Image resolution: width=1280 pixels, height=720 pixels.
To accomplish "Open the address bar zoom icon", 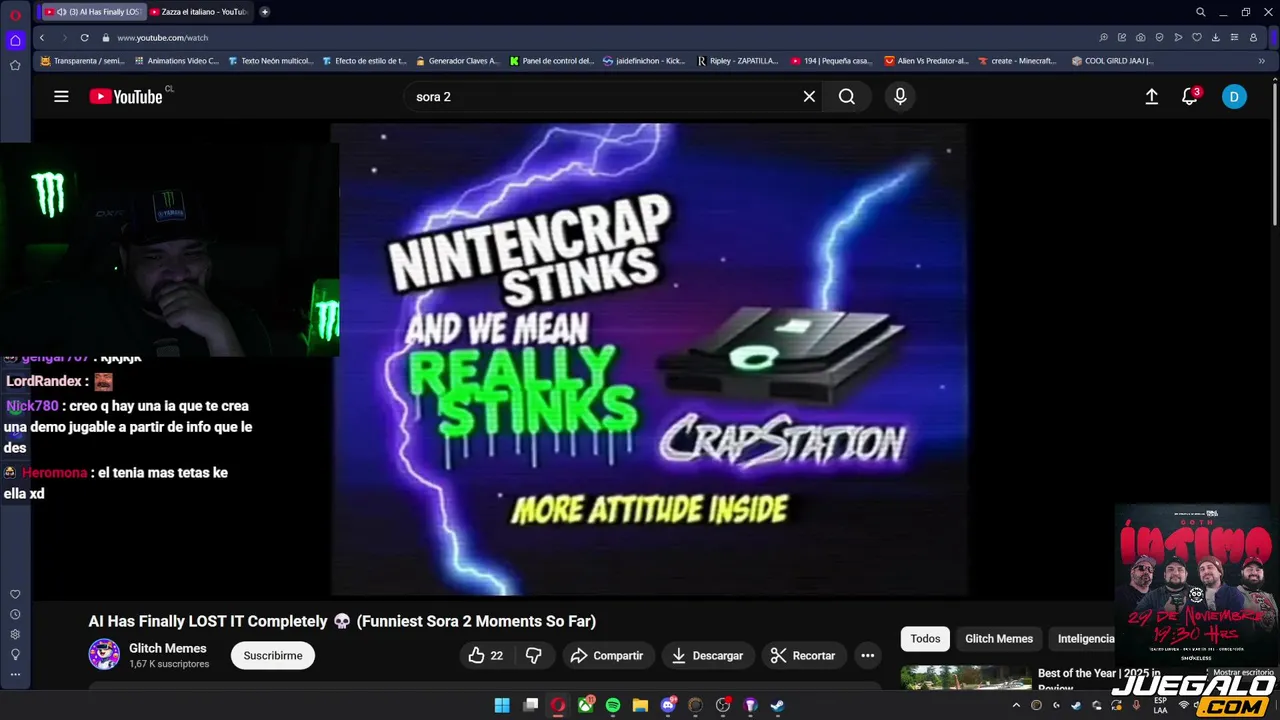I will click(x=1103, y=37).
